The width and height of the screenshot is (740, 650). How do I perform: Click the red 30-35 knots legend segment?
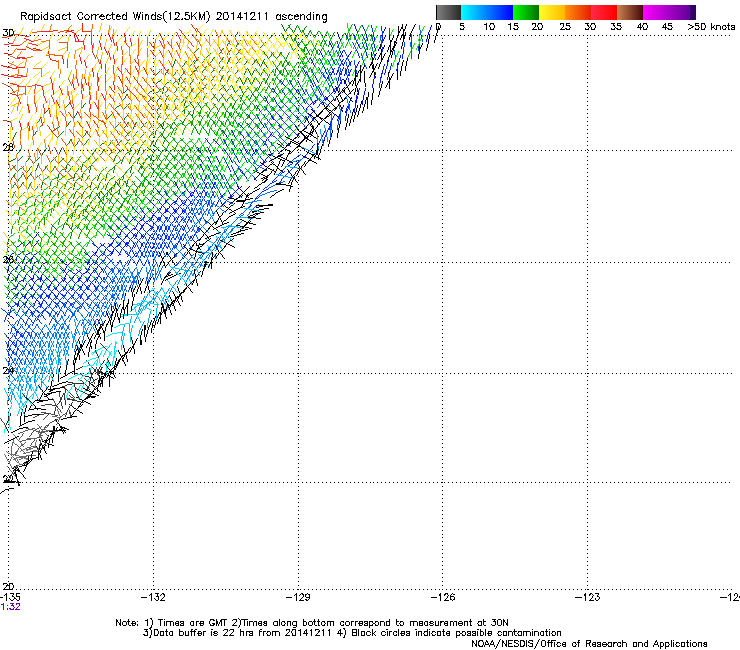604,12
